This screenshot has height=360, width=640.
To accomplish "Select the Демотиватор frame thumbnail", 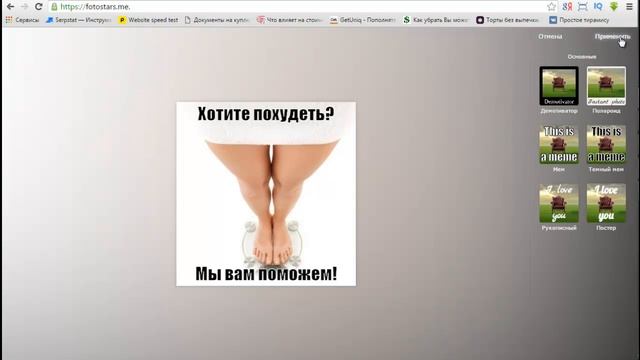I will click(x=559, y=86).
